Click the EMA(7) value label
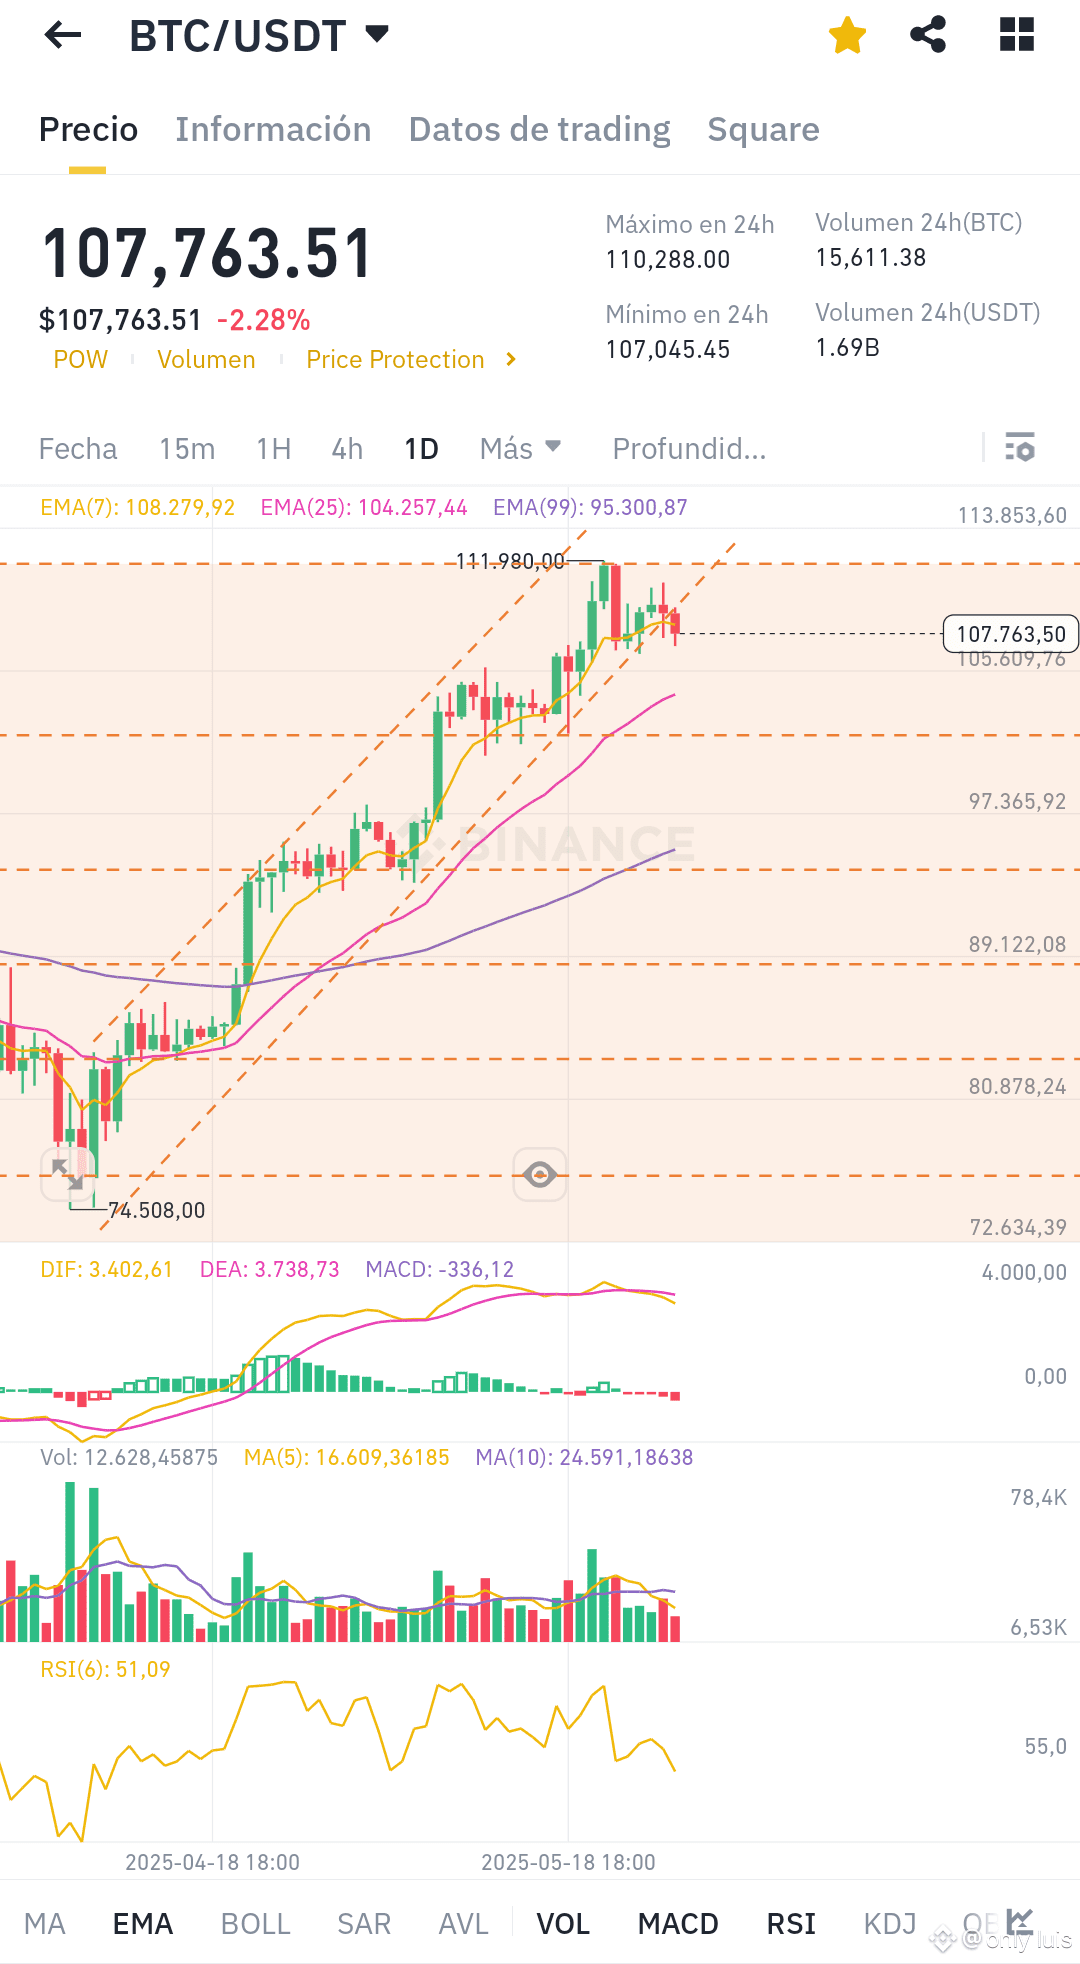The image size is (1080, 1964). 137,508
